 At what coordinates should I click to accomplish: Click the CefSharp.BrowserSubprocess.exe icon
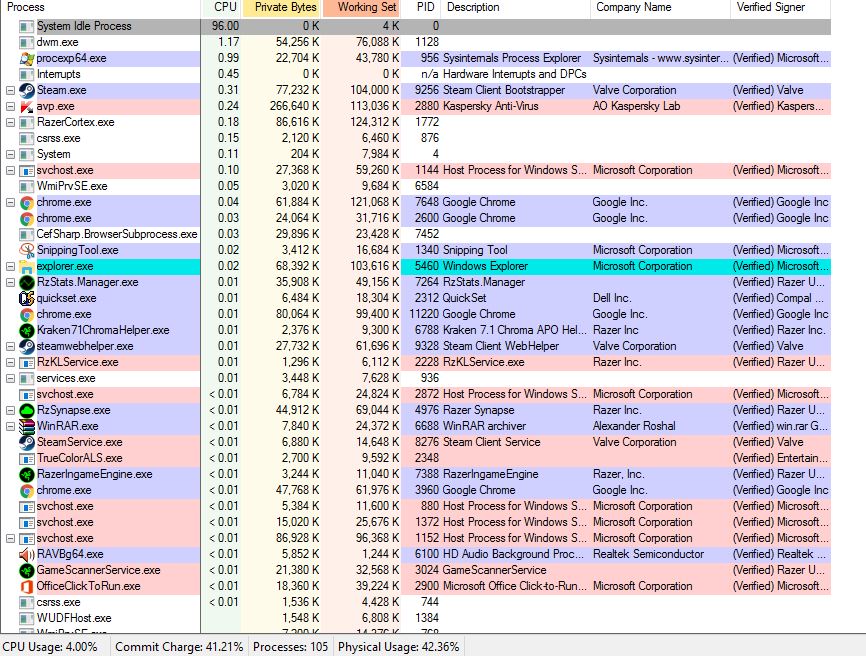[27, 234]
